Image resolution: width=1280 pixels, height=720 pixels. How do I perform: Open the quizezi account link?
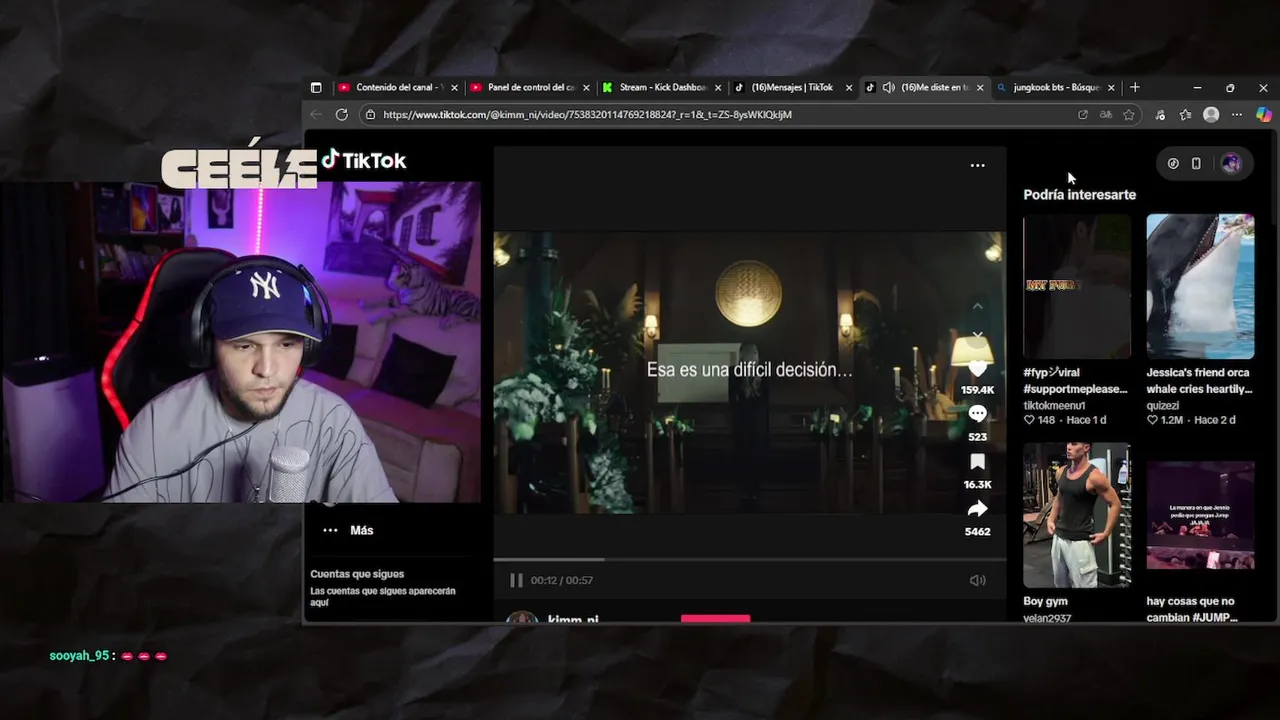[x=1163, y=406]
